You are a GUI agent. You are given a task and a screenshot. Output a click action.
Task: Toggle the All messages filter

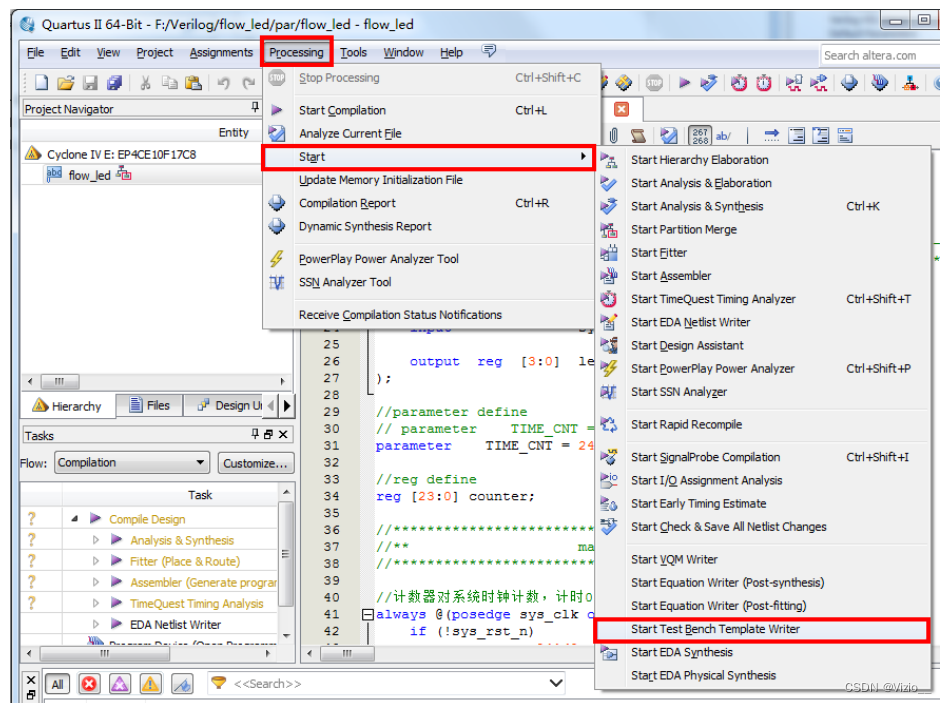click(x=57, y=684)
